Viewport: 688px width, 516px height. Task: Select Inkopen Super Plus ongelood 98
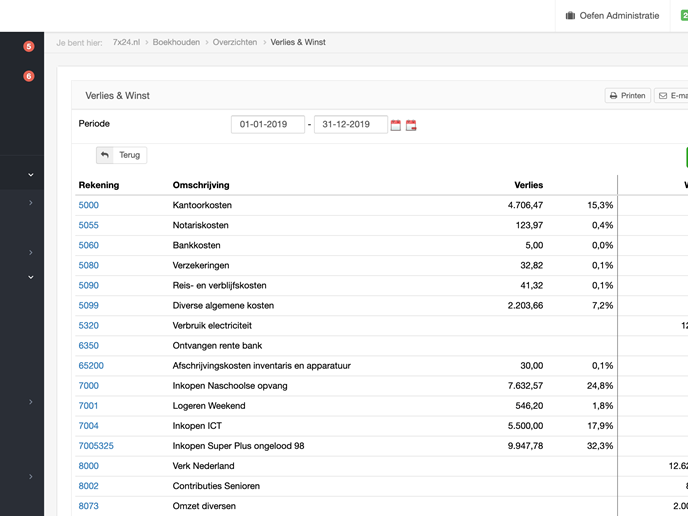(x=238, y=446)
